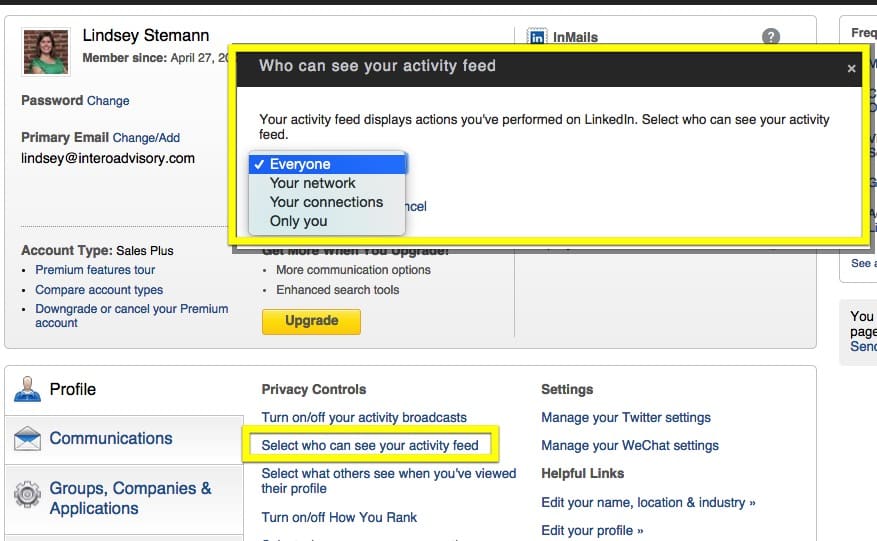Click the Helpful Links heading

[582, 473]
